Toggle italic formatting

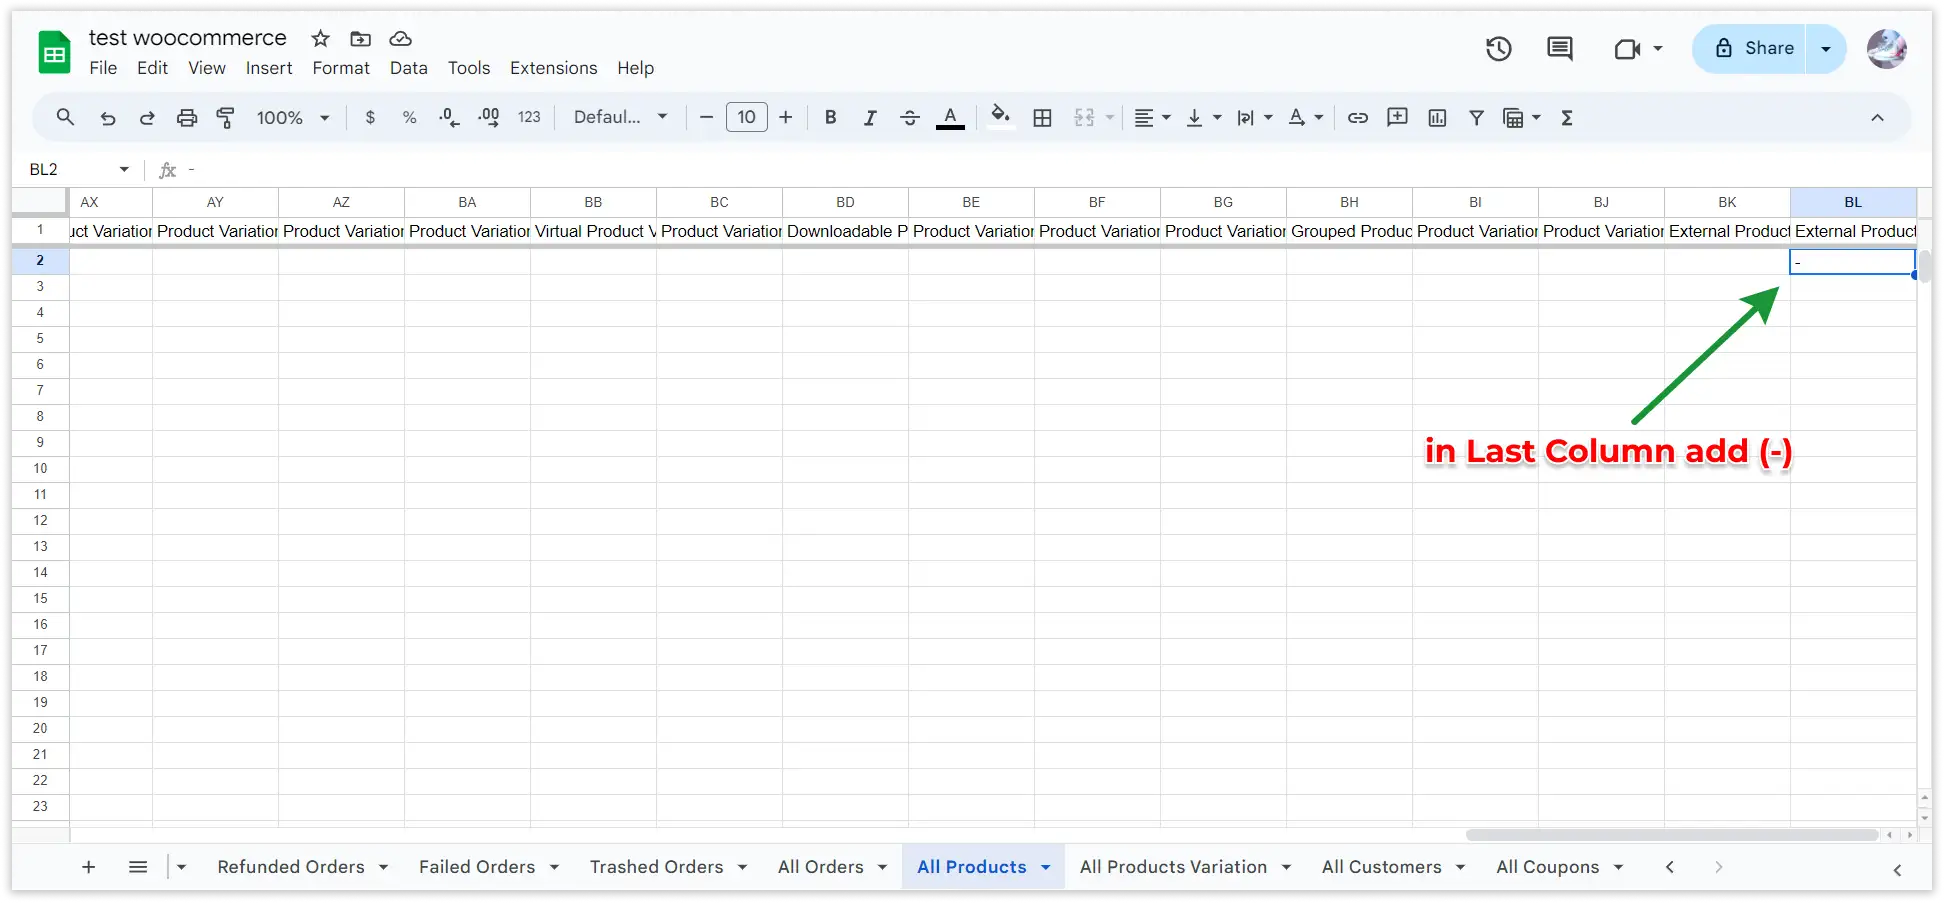pyautogui.click(x=870, y=118)
